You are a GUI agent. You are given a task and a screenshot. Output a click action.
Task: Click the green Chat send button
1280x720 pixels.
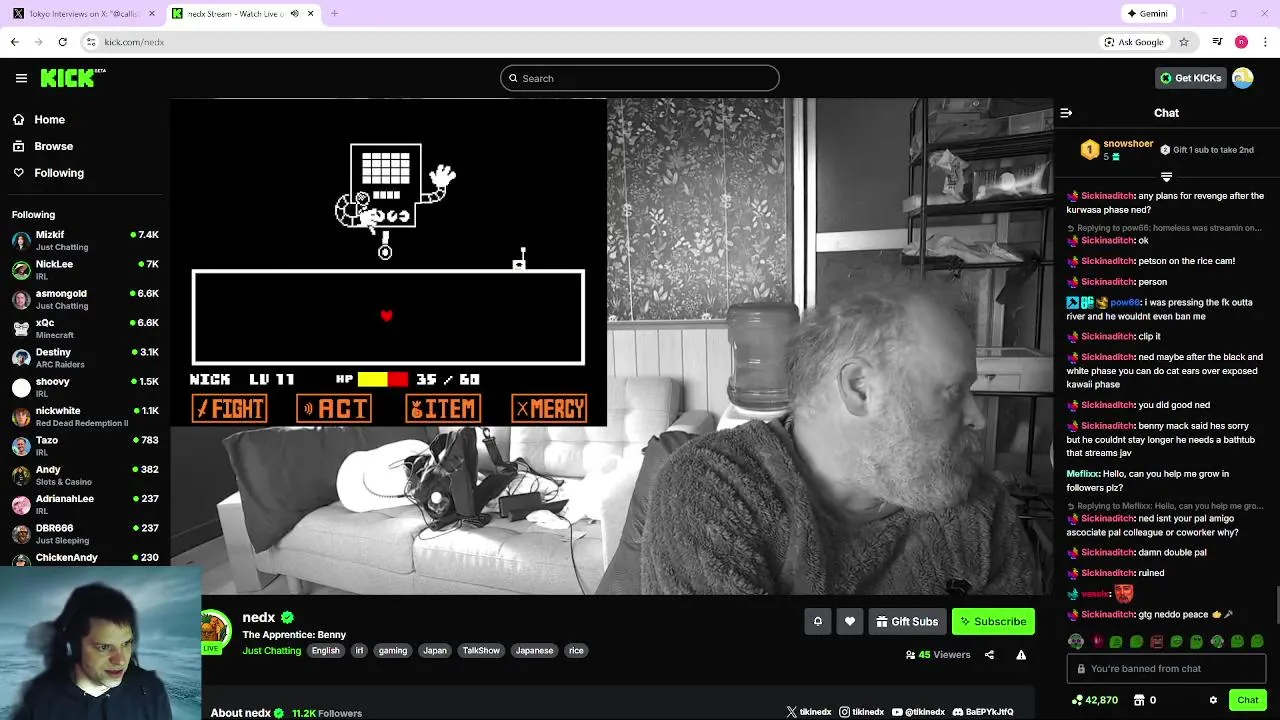1248,700
